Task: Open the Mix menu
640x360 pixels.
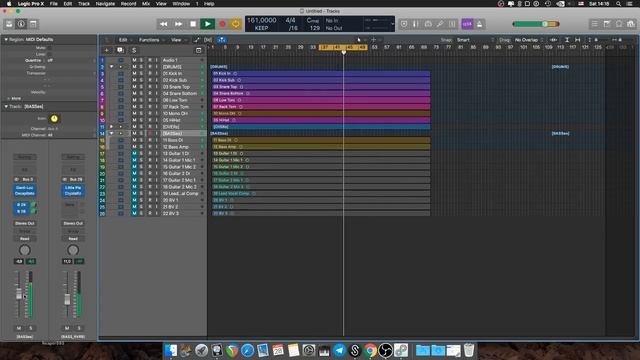Action: pos(146,4)
